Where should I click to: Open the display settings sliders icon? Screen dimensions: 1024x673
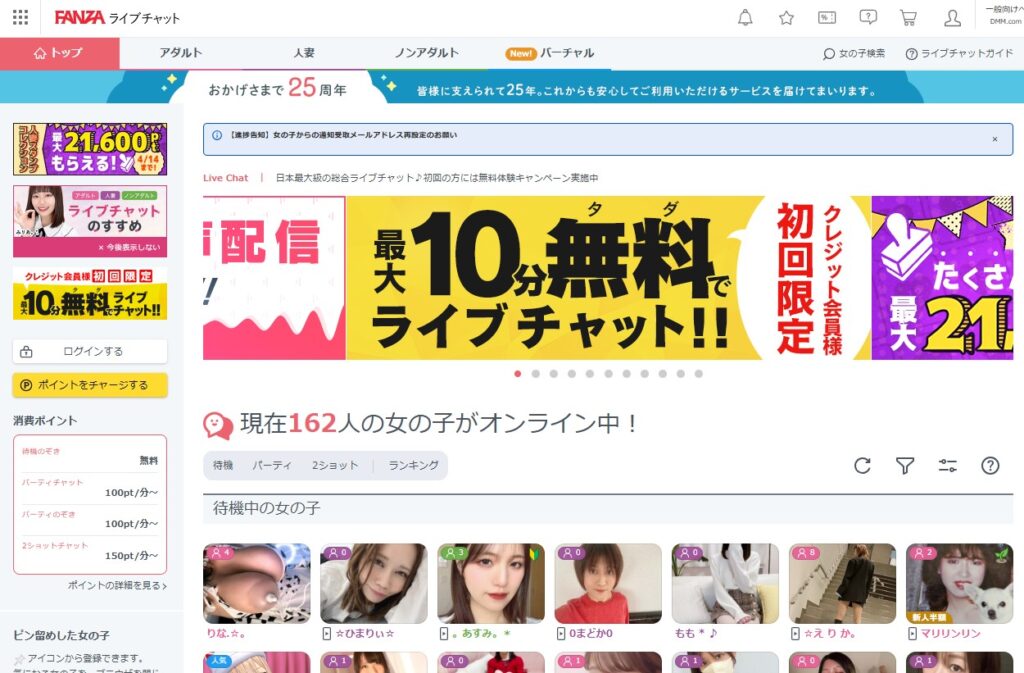946,465
